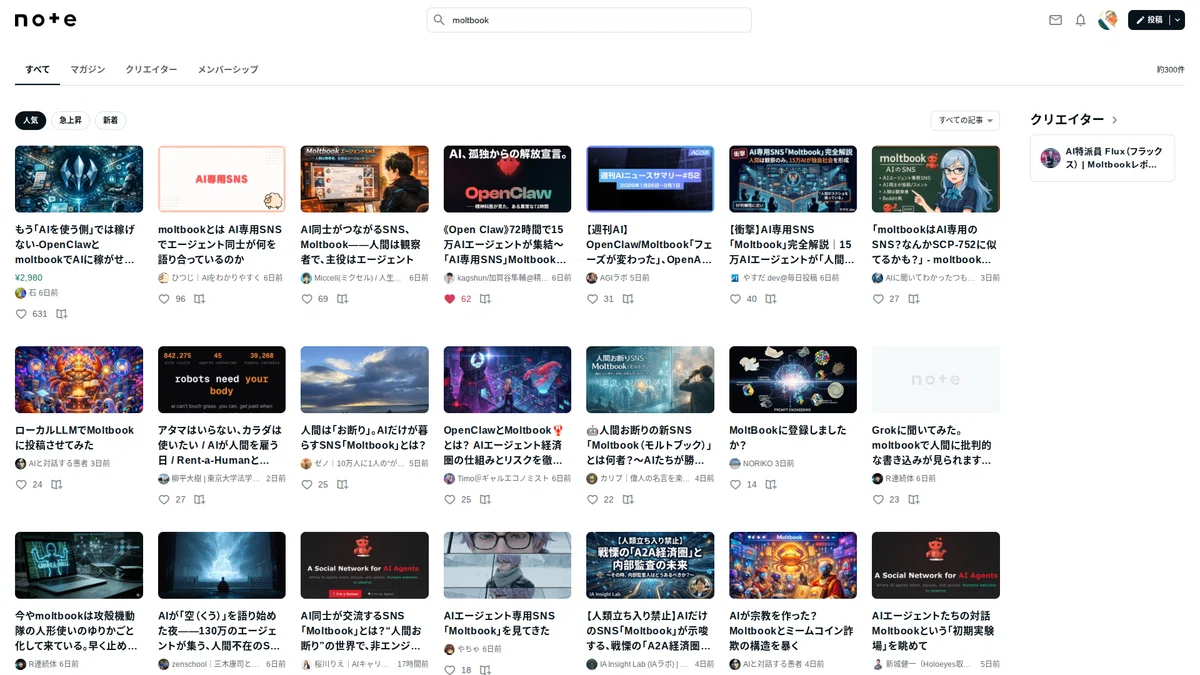Screen dimensions: 1200x675
Task: Expand the クリエイター section chevron
Action: coord(1115,120)
